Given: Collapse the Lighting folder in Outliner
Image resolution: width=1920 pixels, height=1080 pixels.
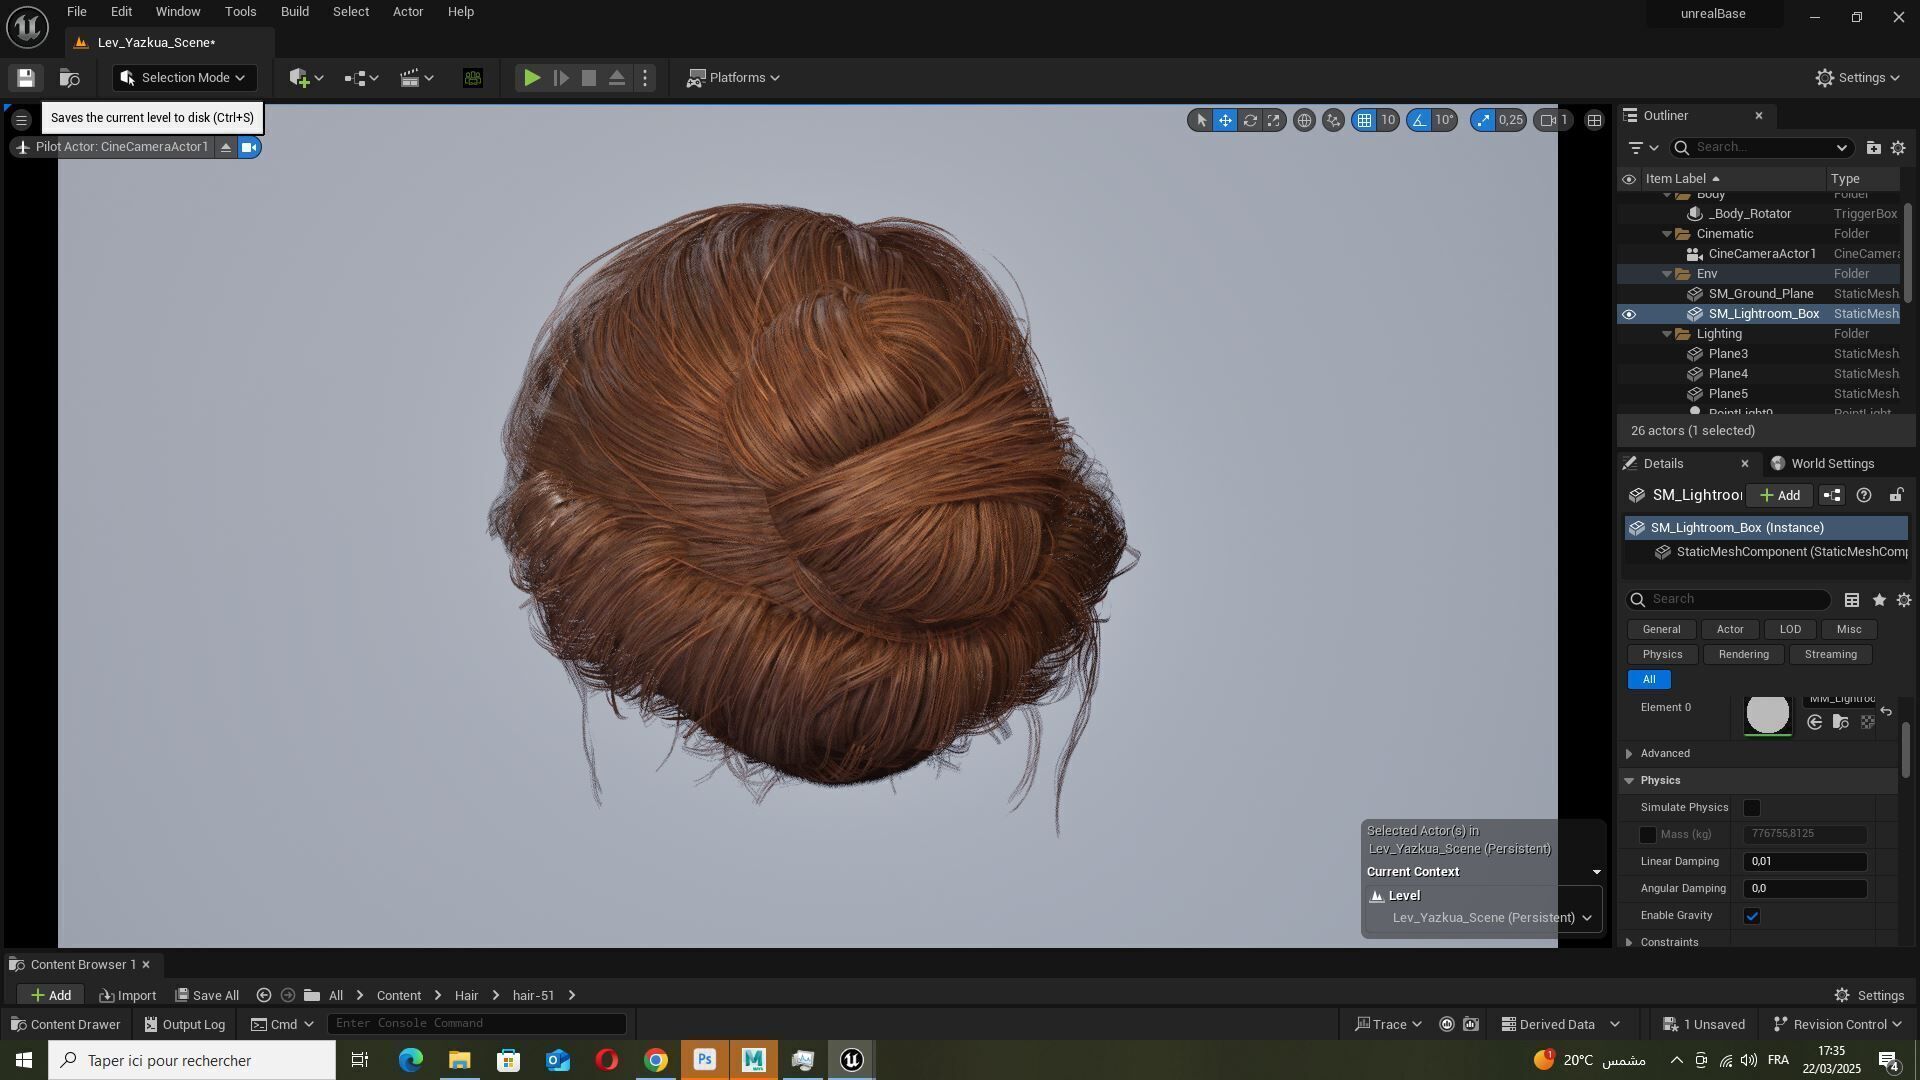Looking at the screenshot, I should [x=1667, y=334].
